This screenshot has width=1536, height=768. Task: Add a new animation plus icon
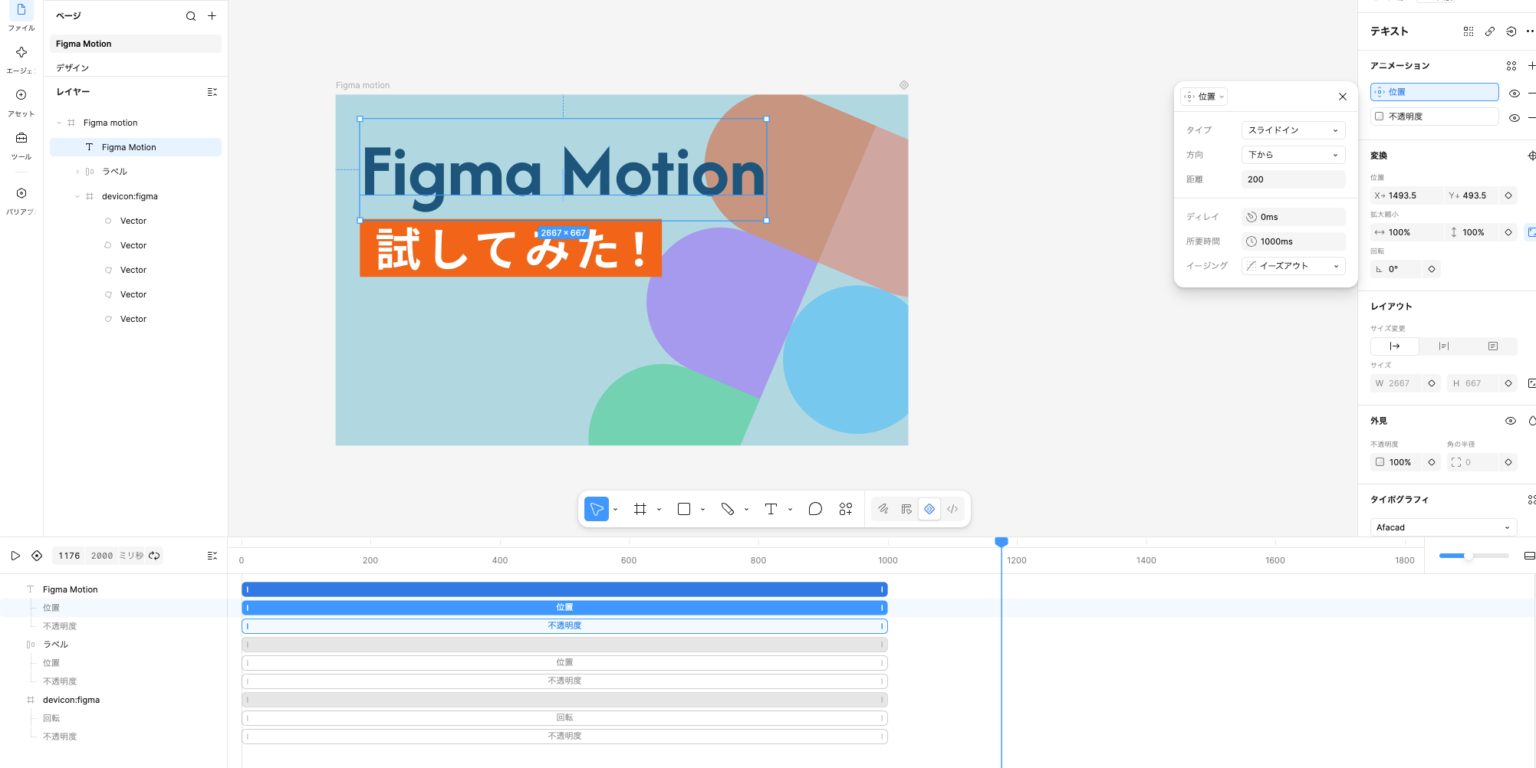tap(1532, 66)
